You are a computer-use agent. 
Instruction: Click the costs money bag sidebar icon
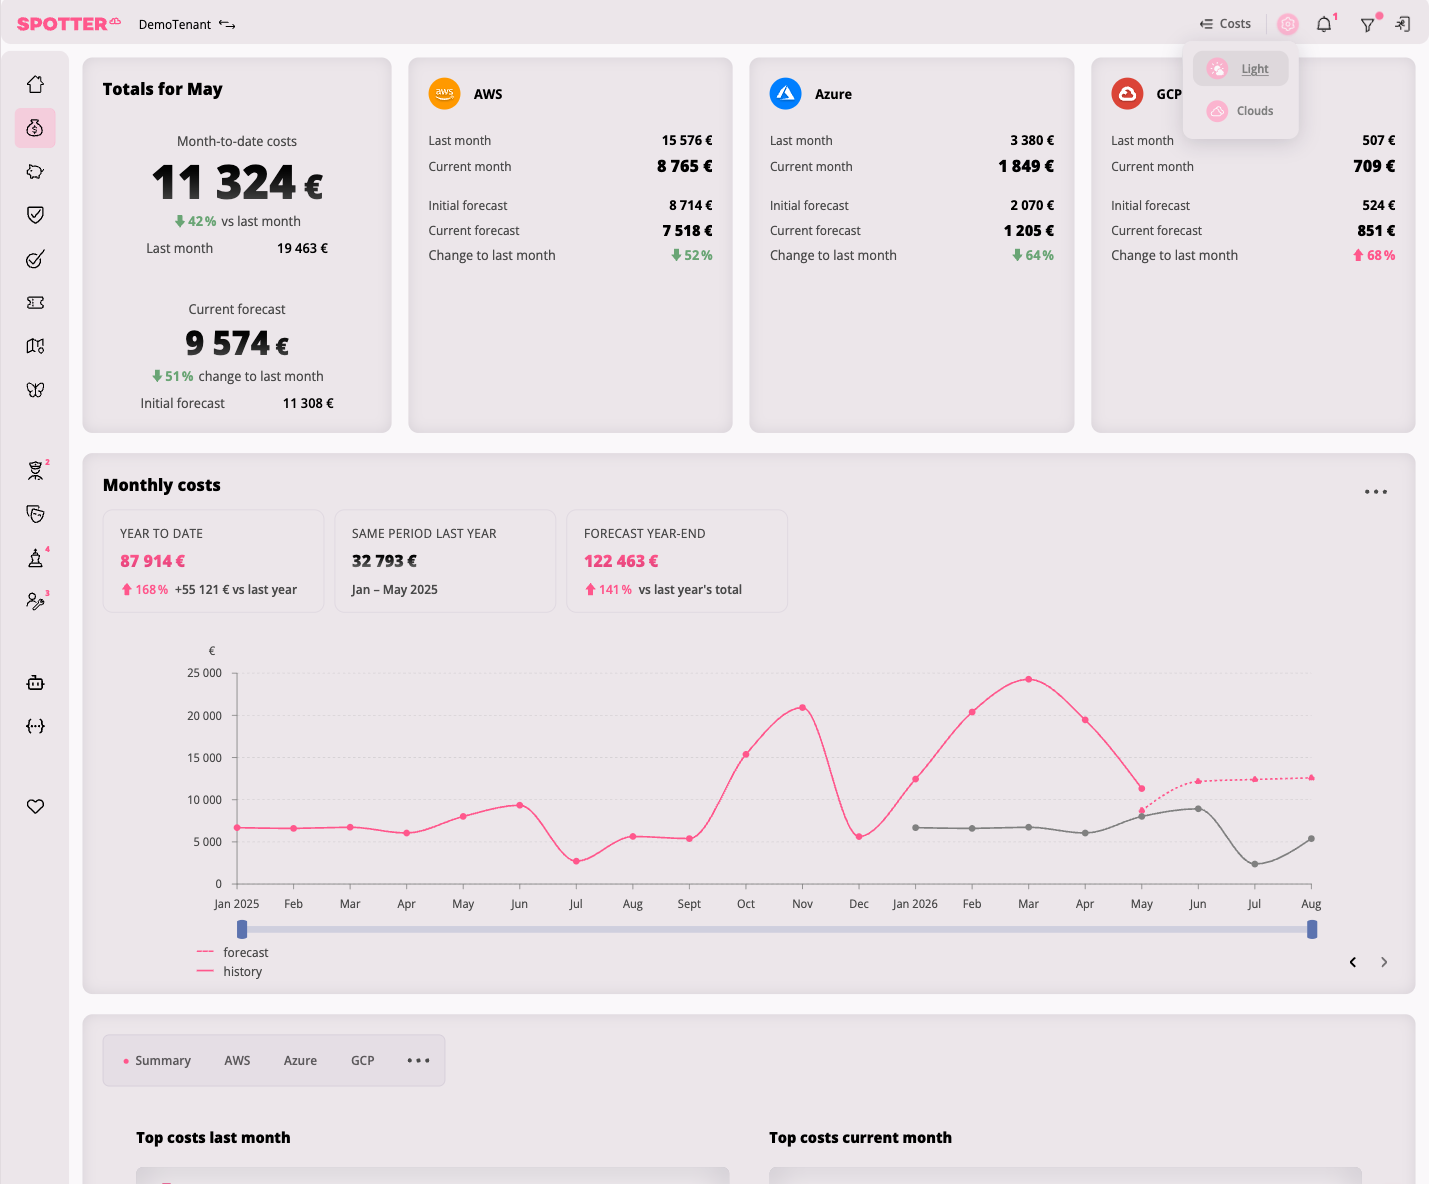35,128
